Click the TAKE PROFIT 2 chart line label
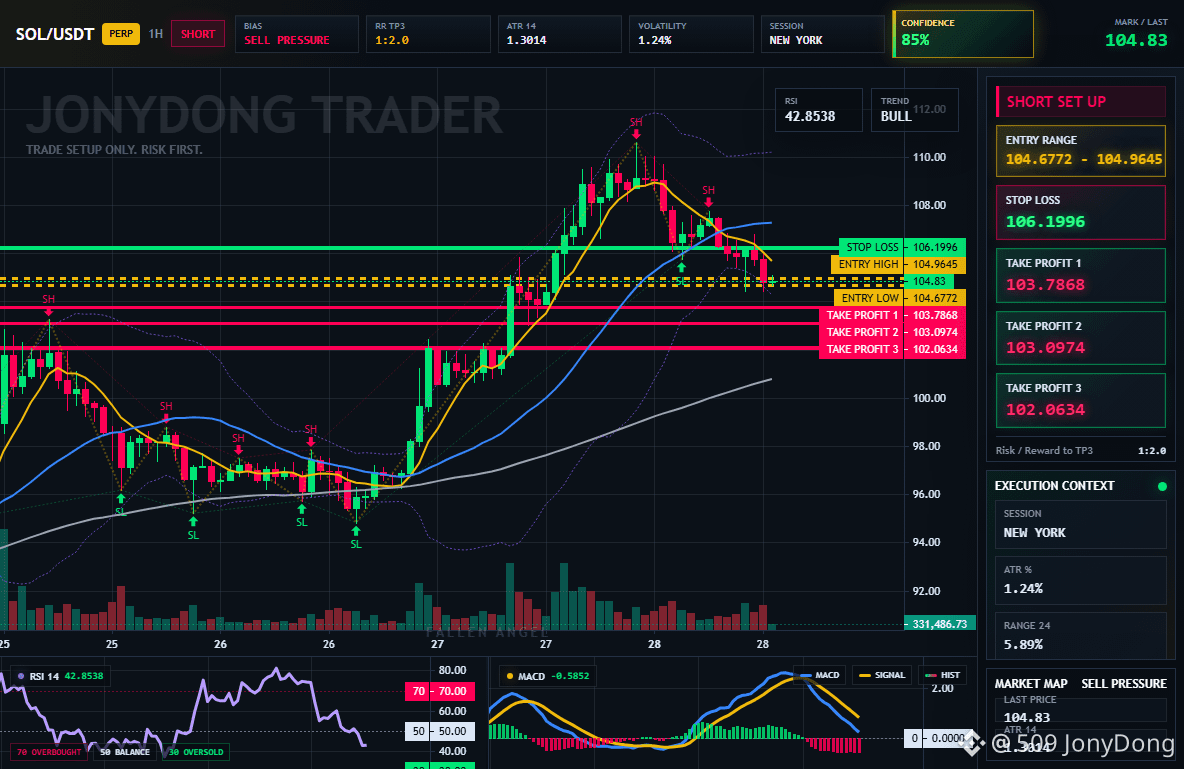This screenshot has height=769, width=1184. (x=892, y=332)
